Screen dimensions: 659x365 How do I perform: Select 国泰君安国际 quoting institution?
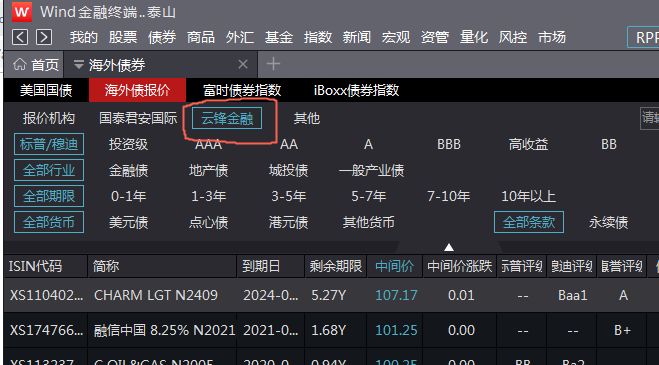[138, 118]
